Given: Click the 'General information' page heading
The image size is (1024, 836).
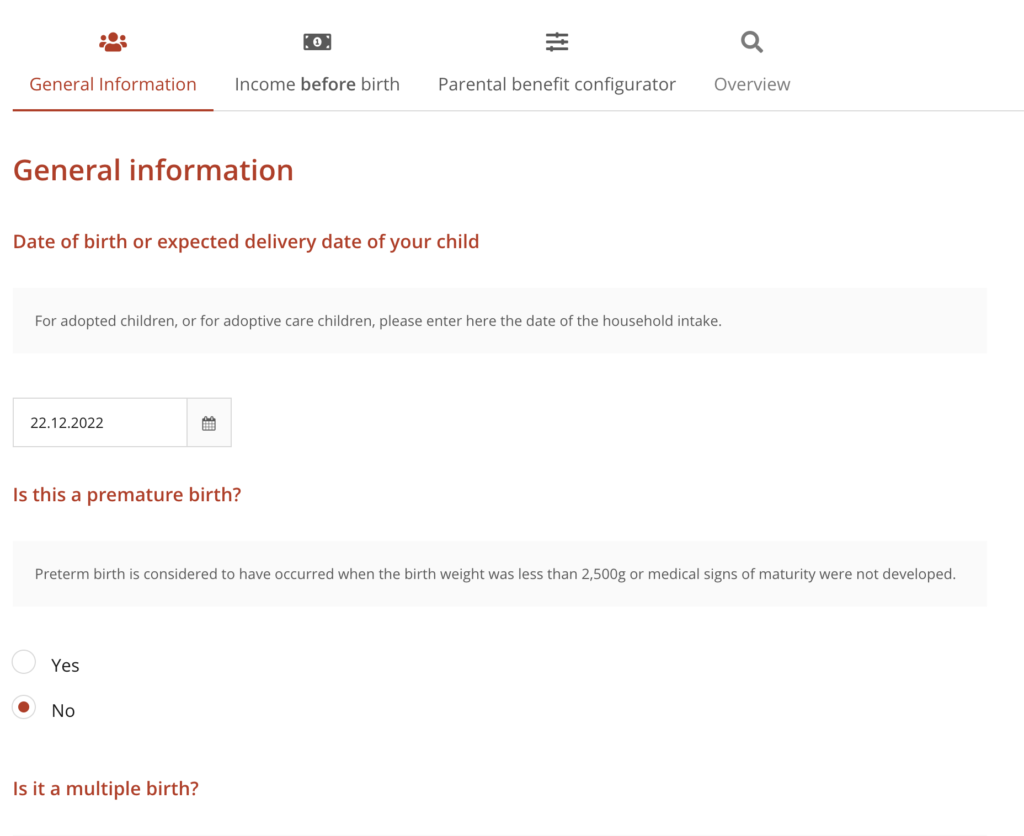Looking at the screenshot, I should coord(153,170).
